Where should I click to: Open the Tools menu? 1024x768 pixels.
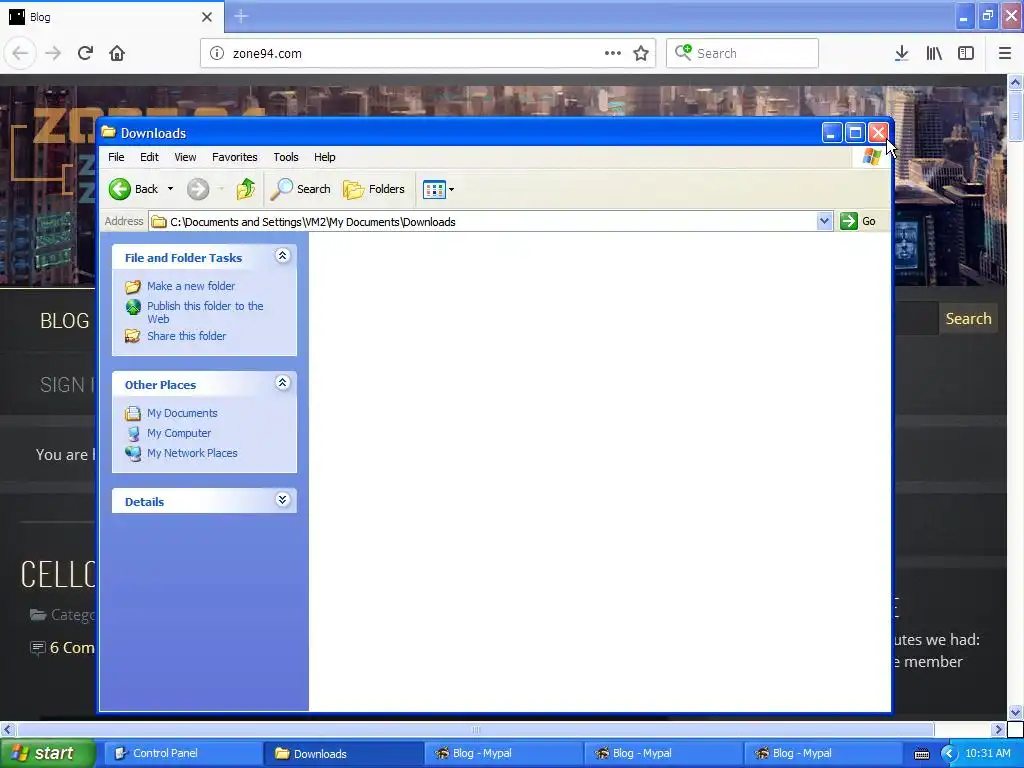285,157
